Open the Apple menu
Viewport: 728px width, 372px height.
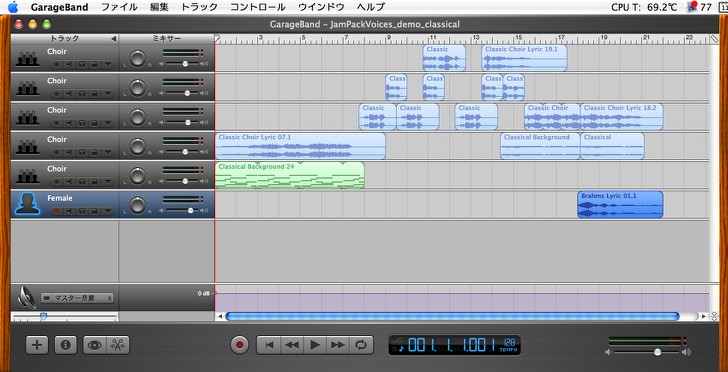[x=13, y=7]
